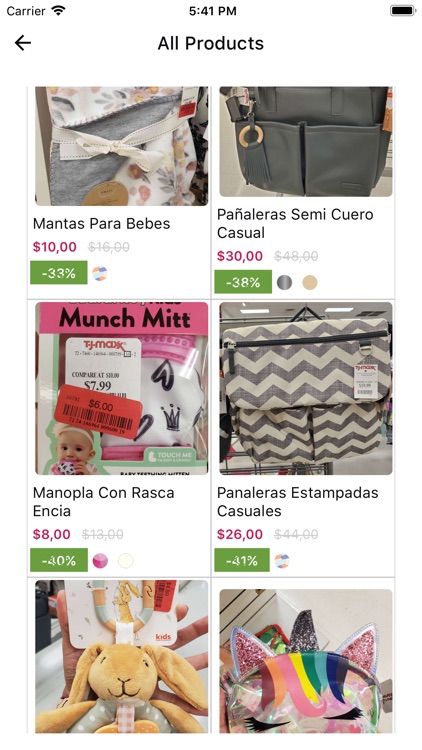Tap the back arrow icon
This screenshot has width=422, height=750.
click(22, 43)
